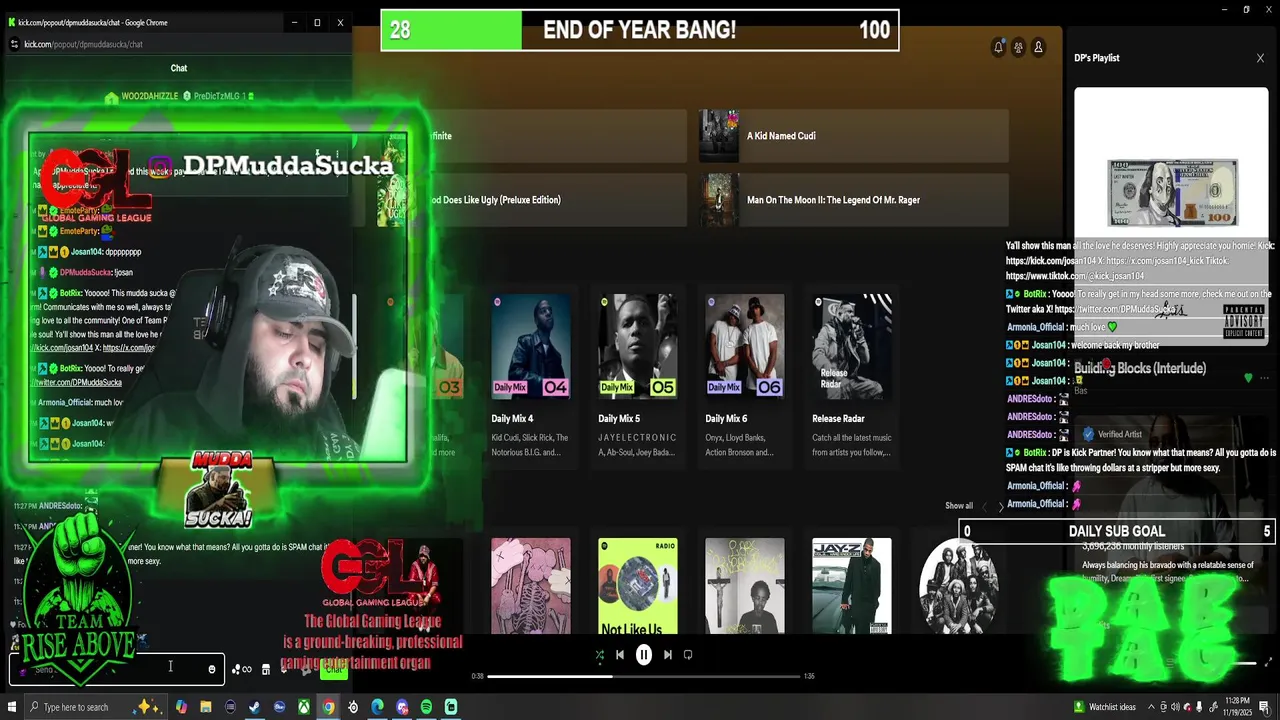The height and width of the screenshot is (720, 1280).
Task: Open A Kid Named Cudi album tile
Action: coord(853,136)
